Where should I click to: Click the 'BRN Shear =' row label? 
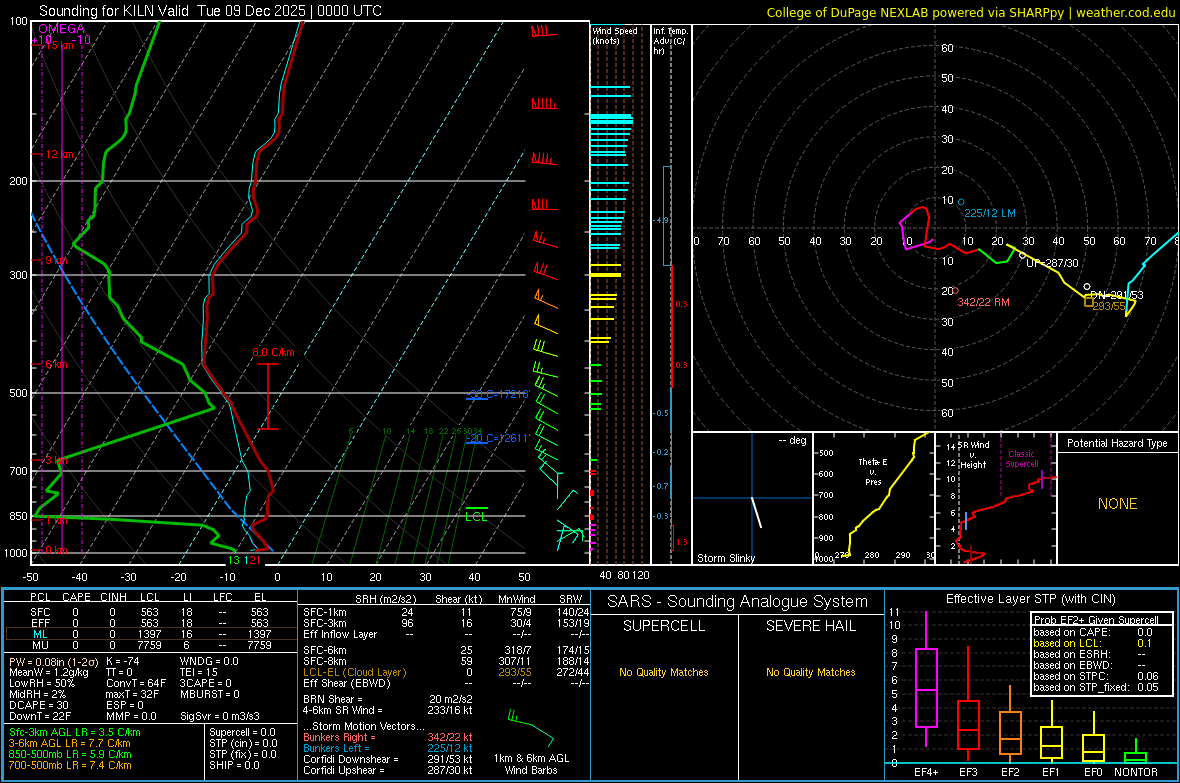pyautogui.click(x=333, y=699)
